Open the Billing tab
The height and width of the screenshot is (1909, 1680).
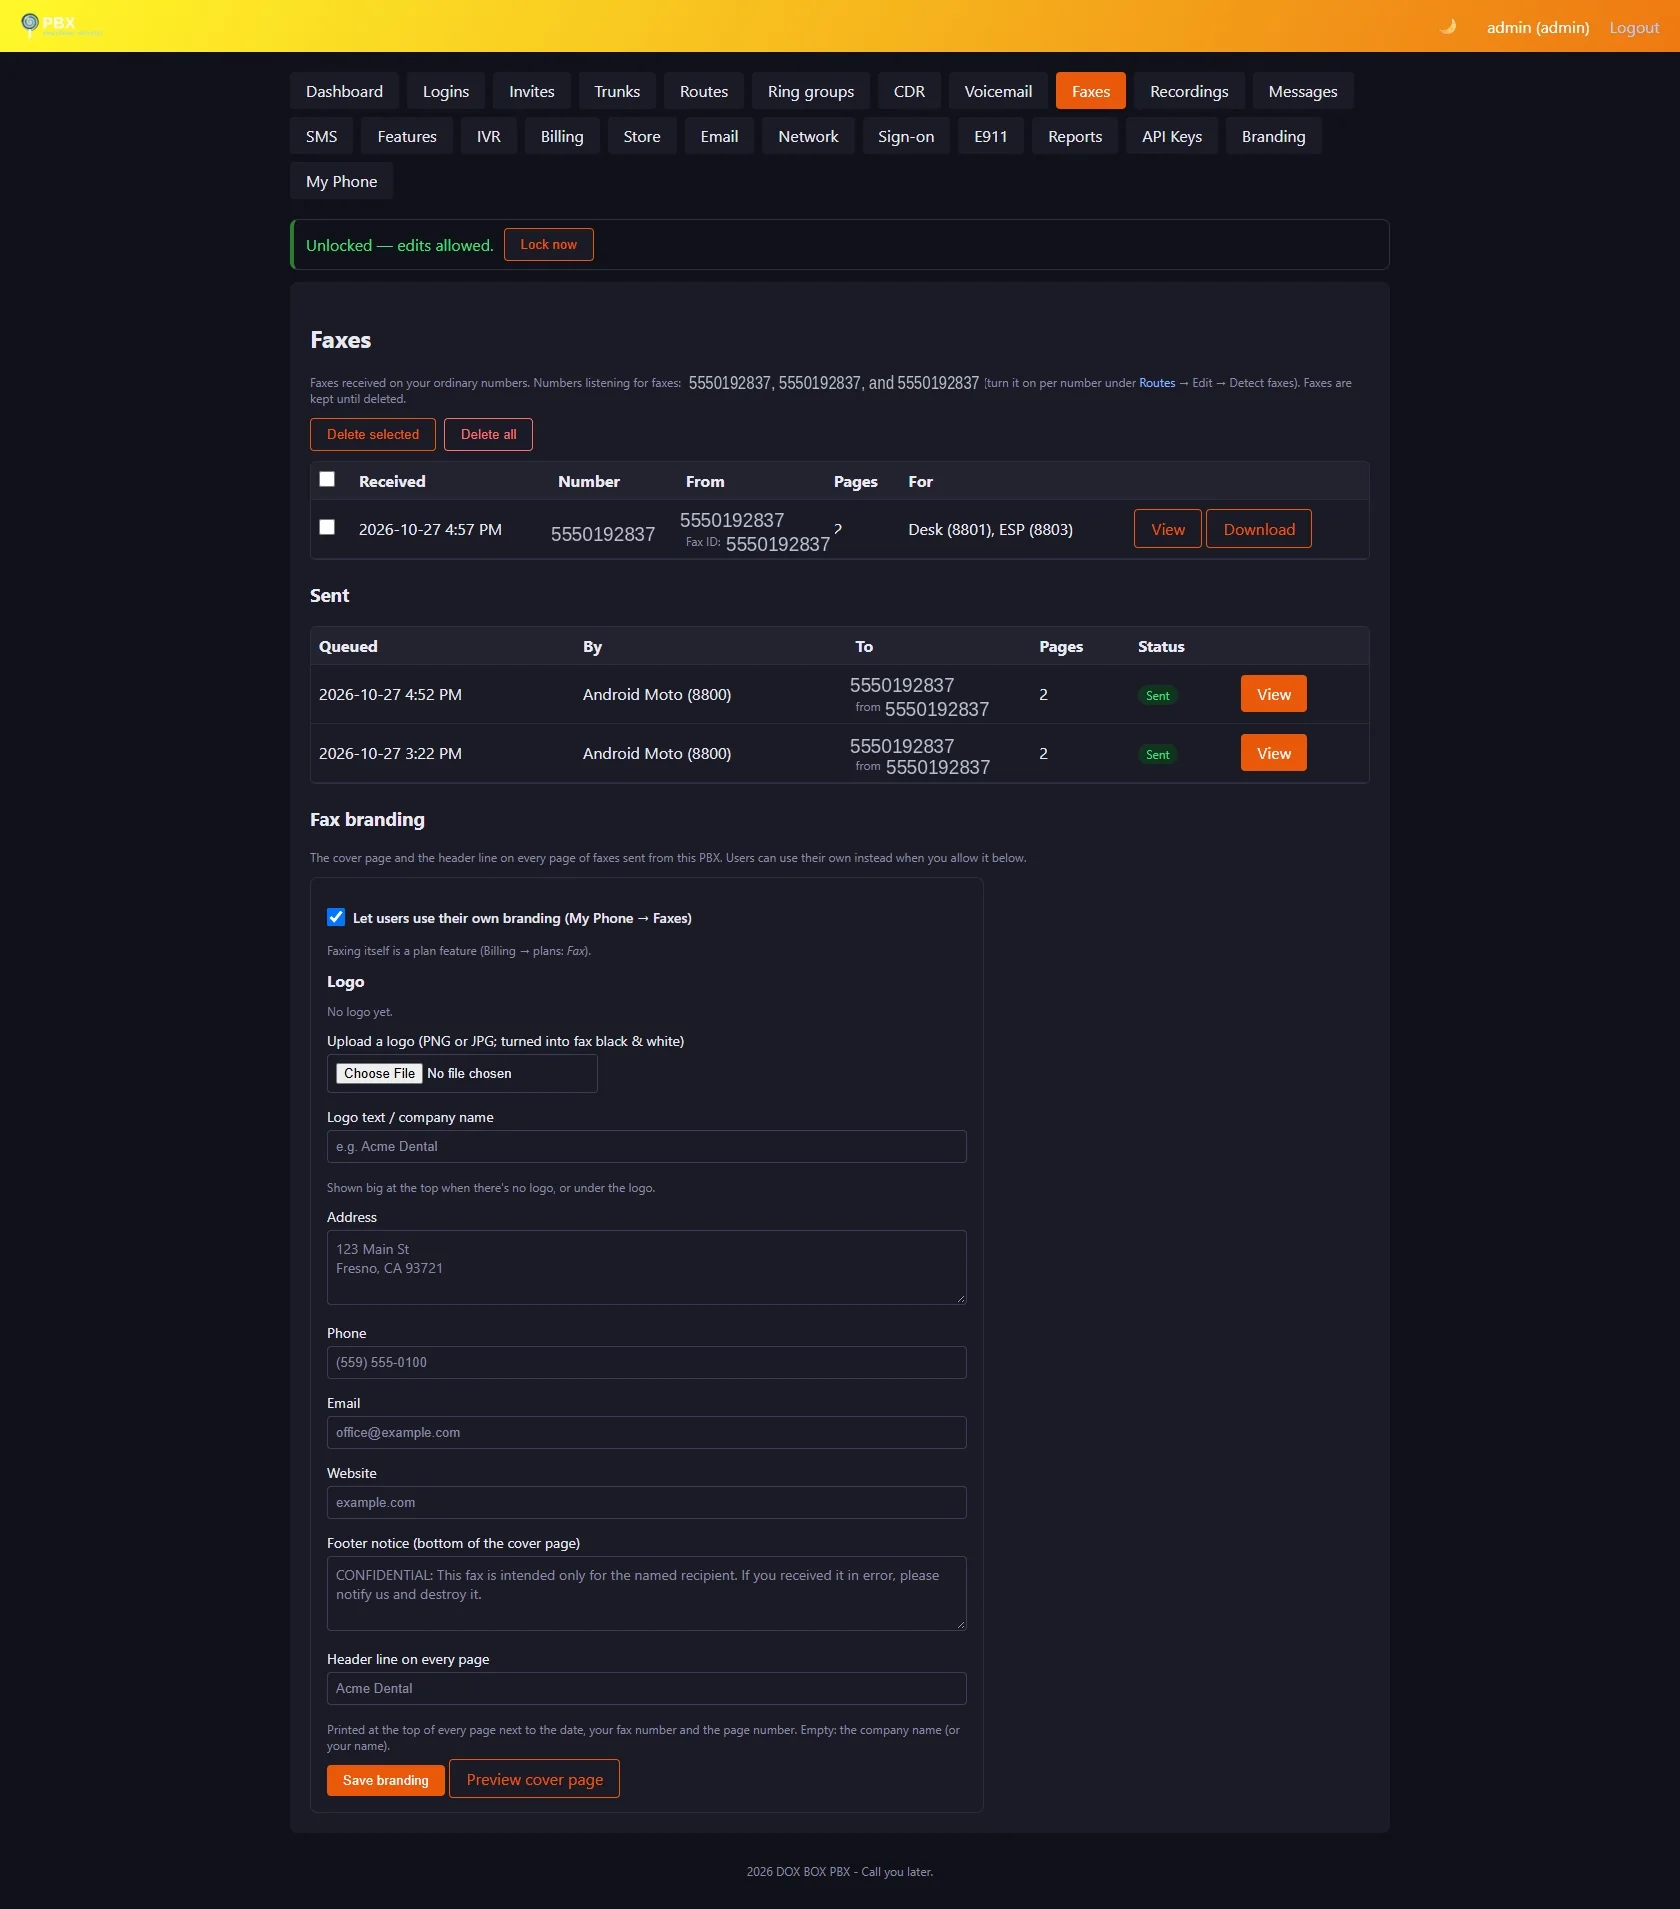[x=562, y=136]
